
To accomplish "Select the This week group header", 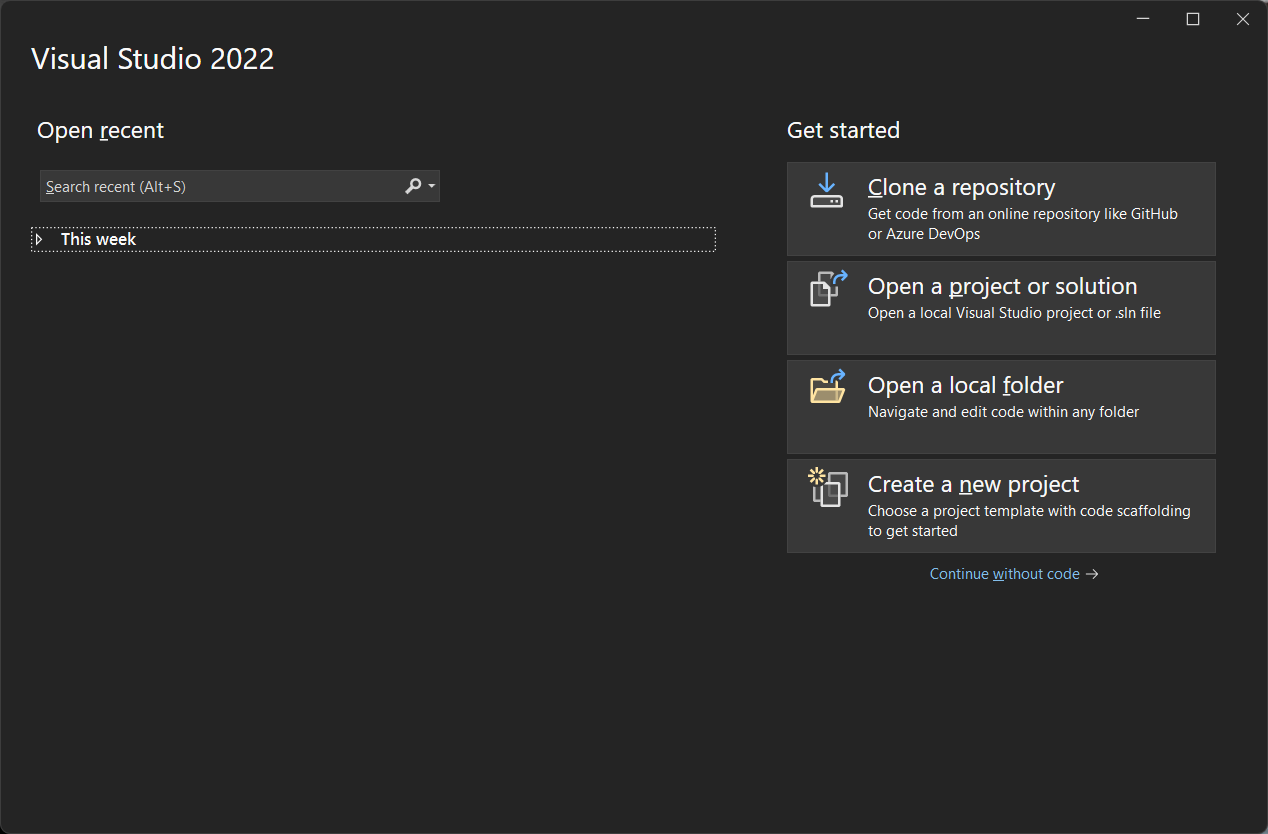I will coord(98,239).
